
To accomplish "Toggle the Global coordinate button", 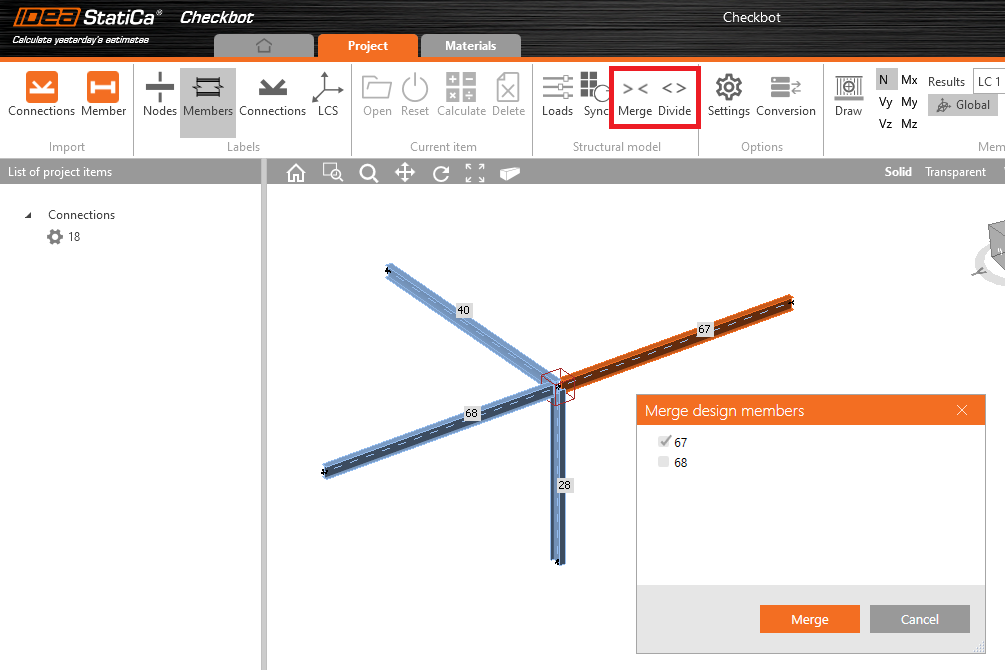I will tap(963, 105).
